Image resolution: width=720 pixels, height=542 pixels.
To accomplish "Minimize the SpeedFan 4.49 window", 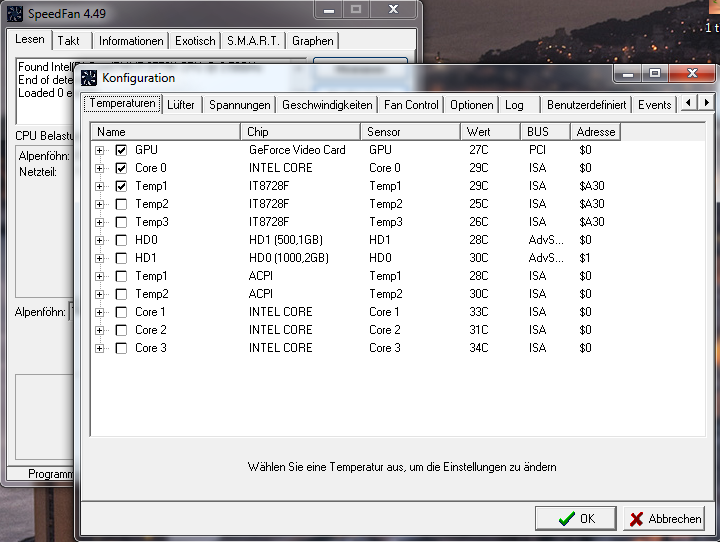I will click(x=329, y=10).
